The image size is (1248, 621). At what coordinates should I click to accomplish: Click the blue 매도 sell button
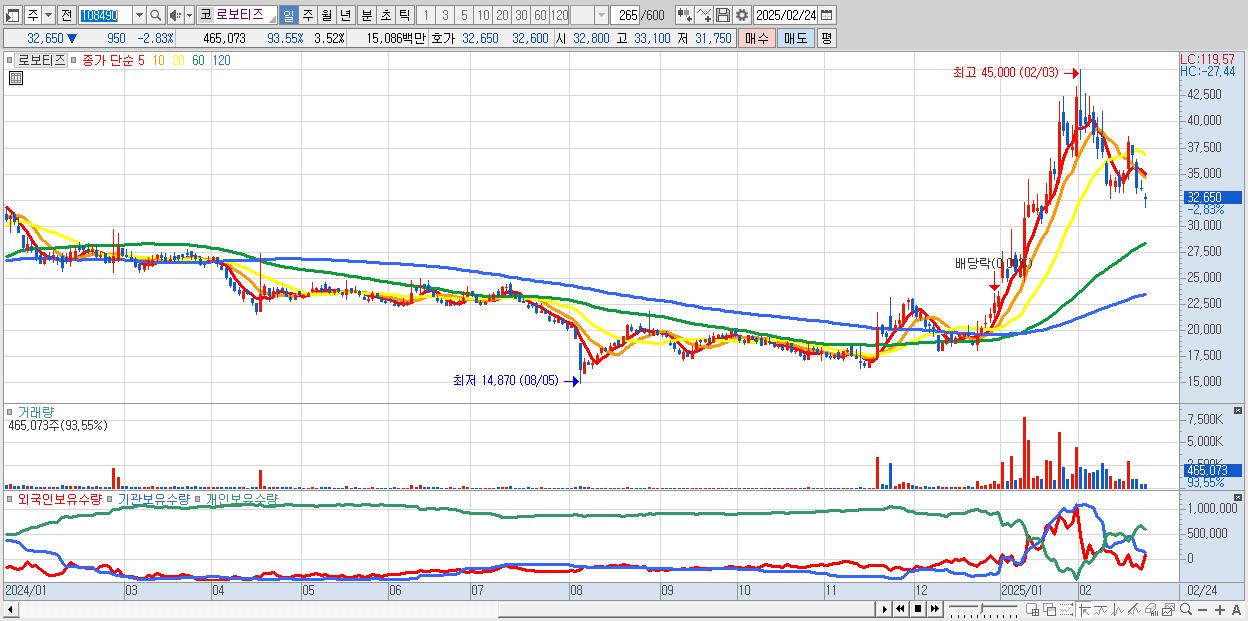(796, 38)
